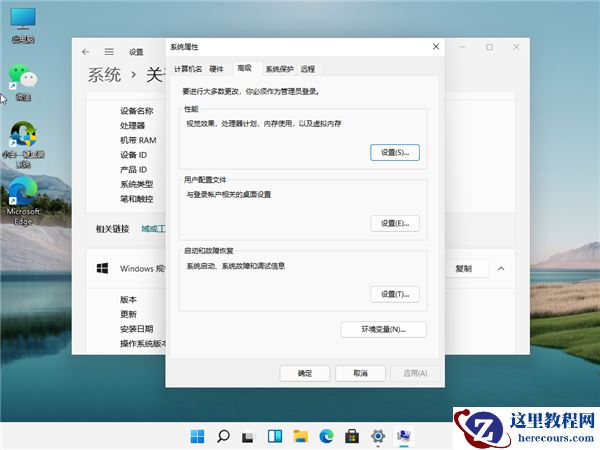Collapse the Windows specifications chevron
This screenshot has width=600, height=450.
[x=501, y=269]
